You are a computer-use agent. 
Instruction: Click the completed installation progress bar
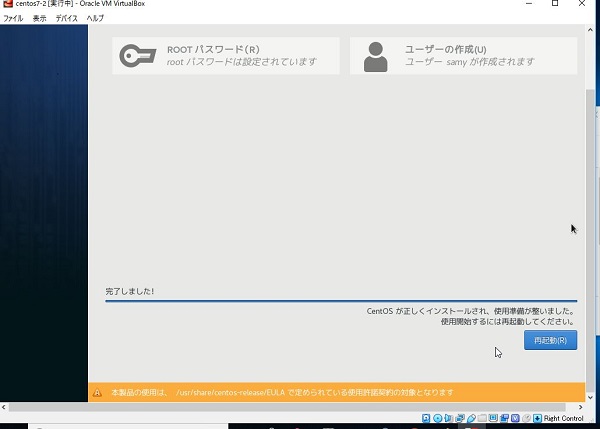pyautogui.click(x=341, y=301)
